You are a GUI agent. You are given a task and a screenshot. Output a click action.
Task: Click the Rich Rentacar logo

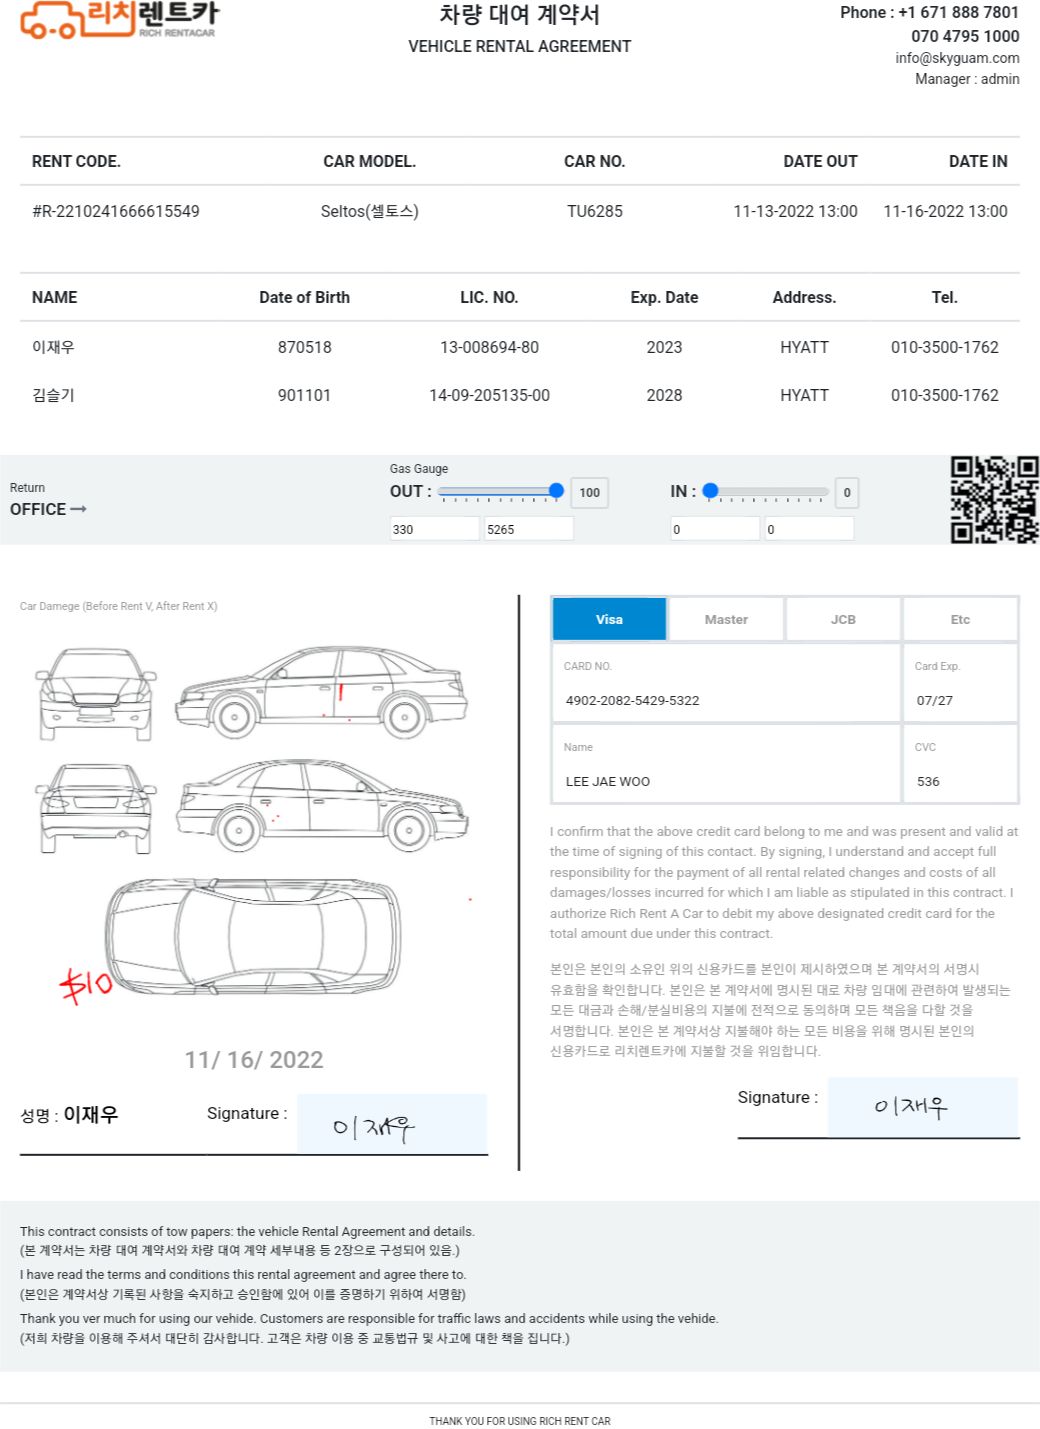coord(120,19)
